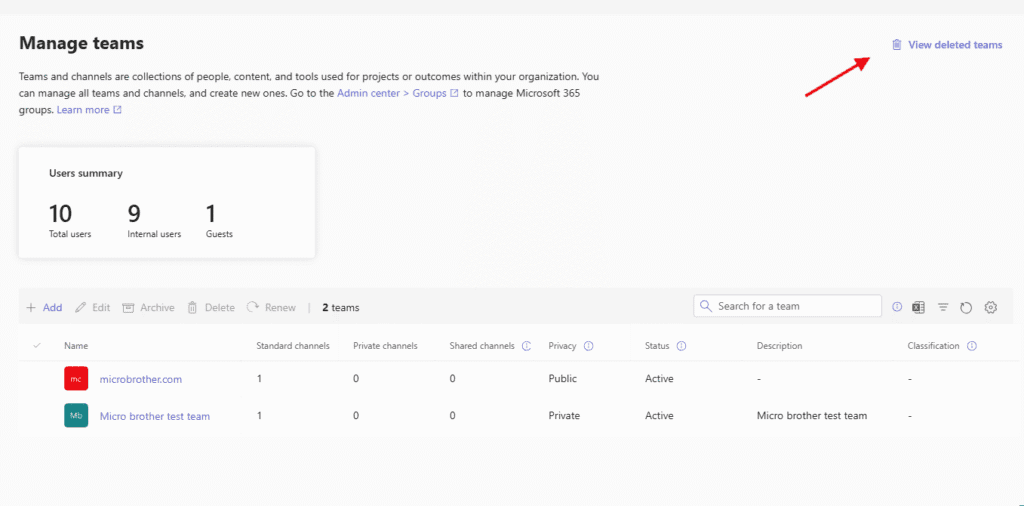The image size is (1024, 506).
Task: Click the info icon next to Classification
Action: pos(972,346)
